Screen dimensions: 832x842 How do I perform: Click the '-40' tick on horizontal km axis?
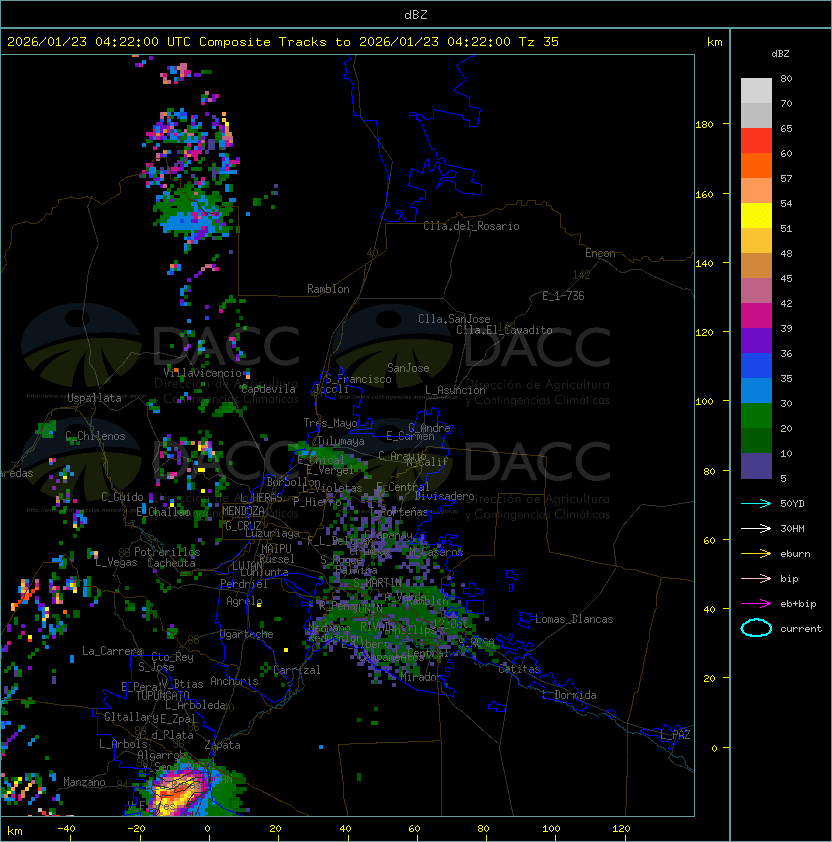coord(66,829)
